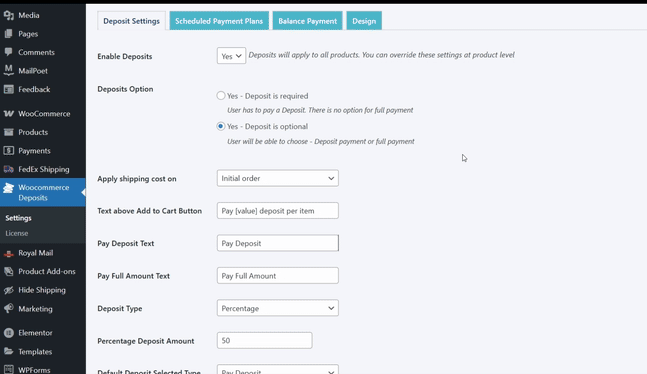The width and height of the screenshot is (647, 374).
Task: Open the Enable Deposits Yes dropdown
Action: point(231,56)
